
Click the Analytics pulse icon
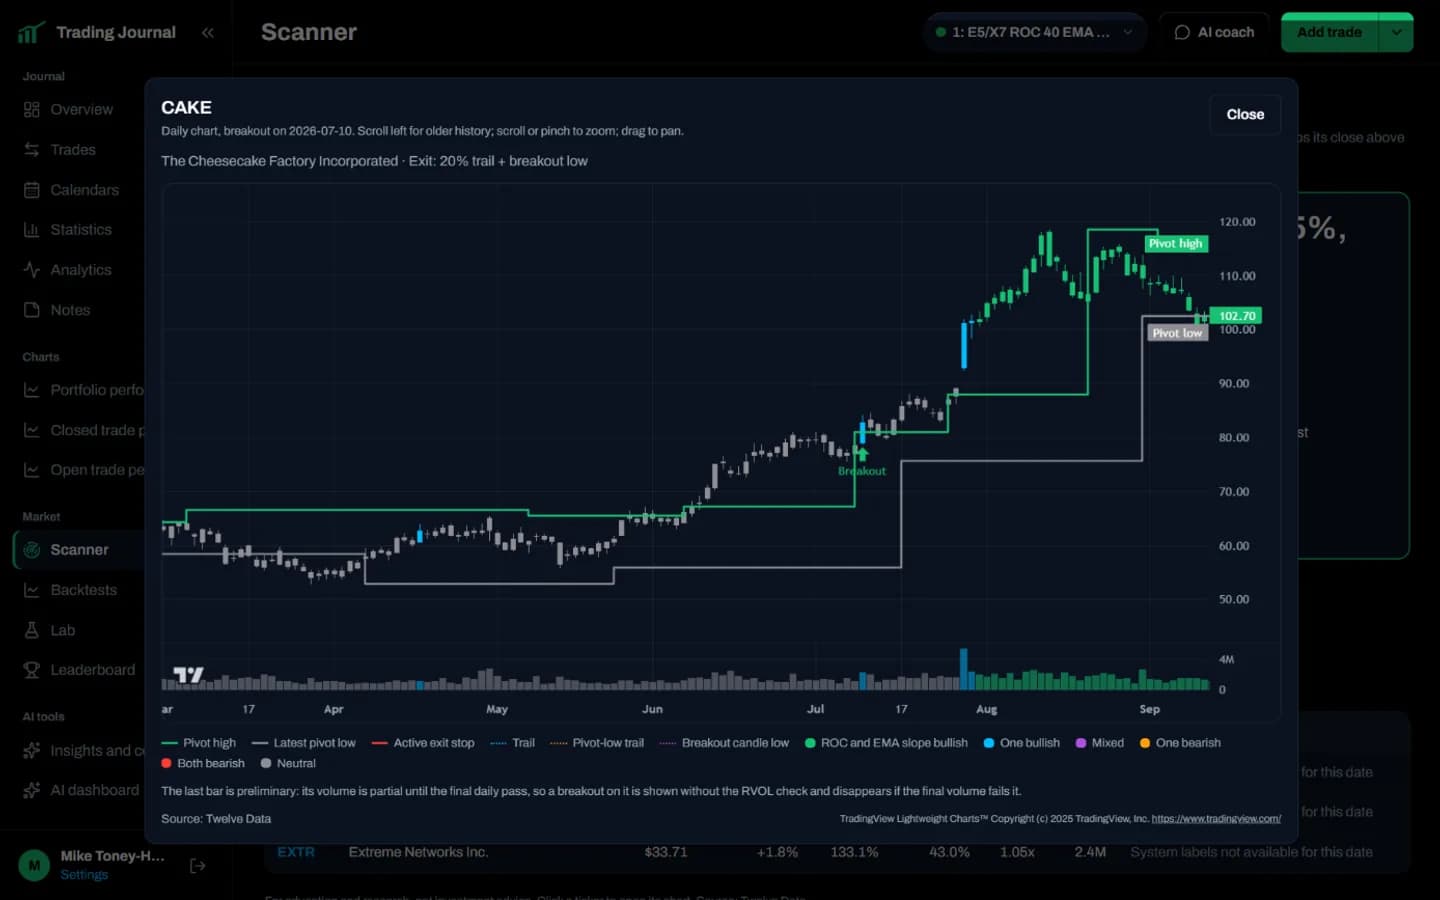(32, 270)
